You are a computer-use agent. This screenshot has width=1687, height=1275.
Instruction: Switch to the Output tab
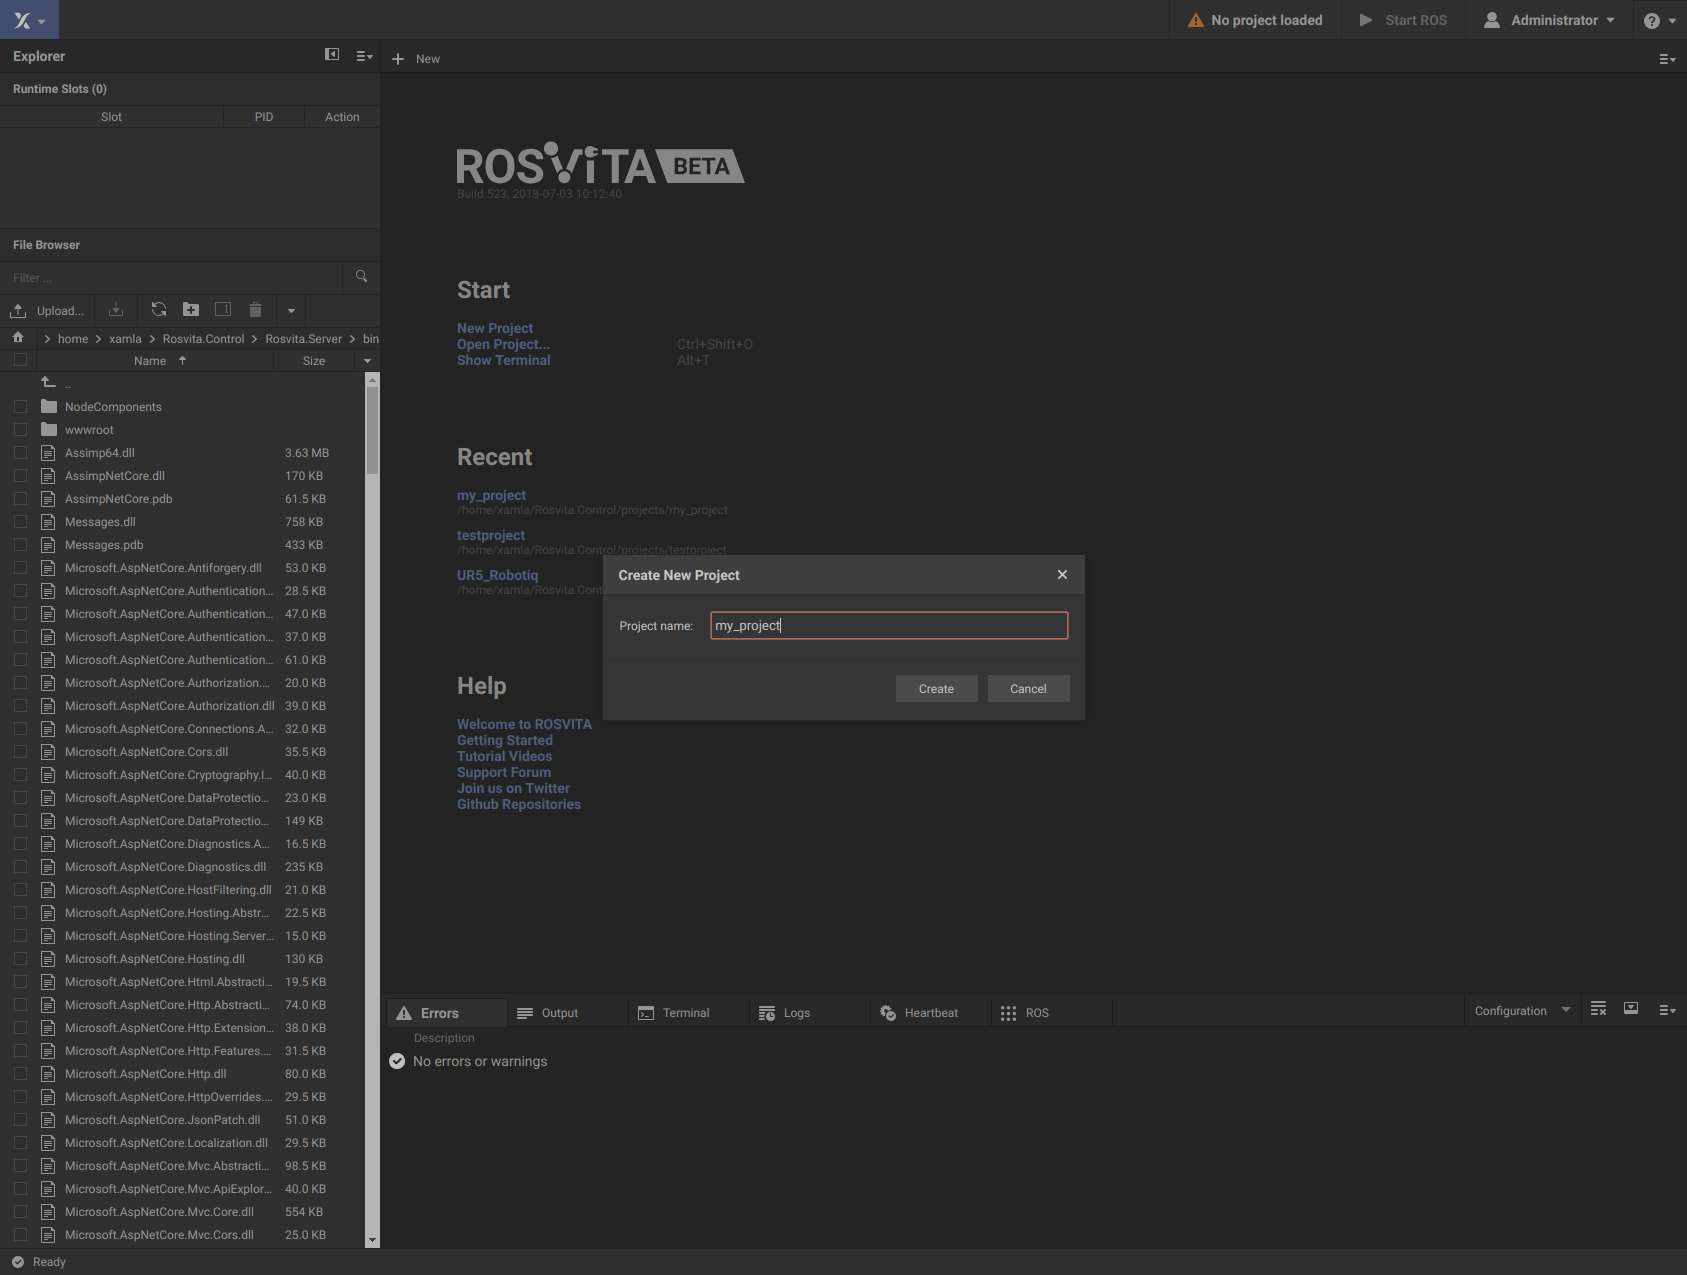click(568, 1013)
